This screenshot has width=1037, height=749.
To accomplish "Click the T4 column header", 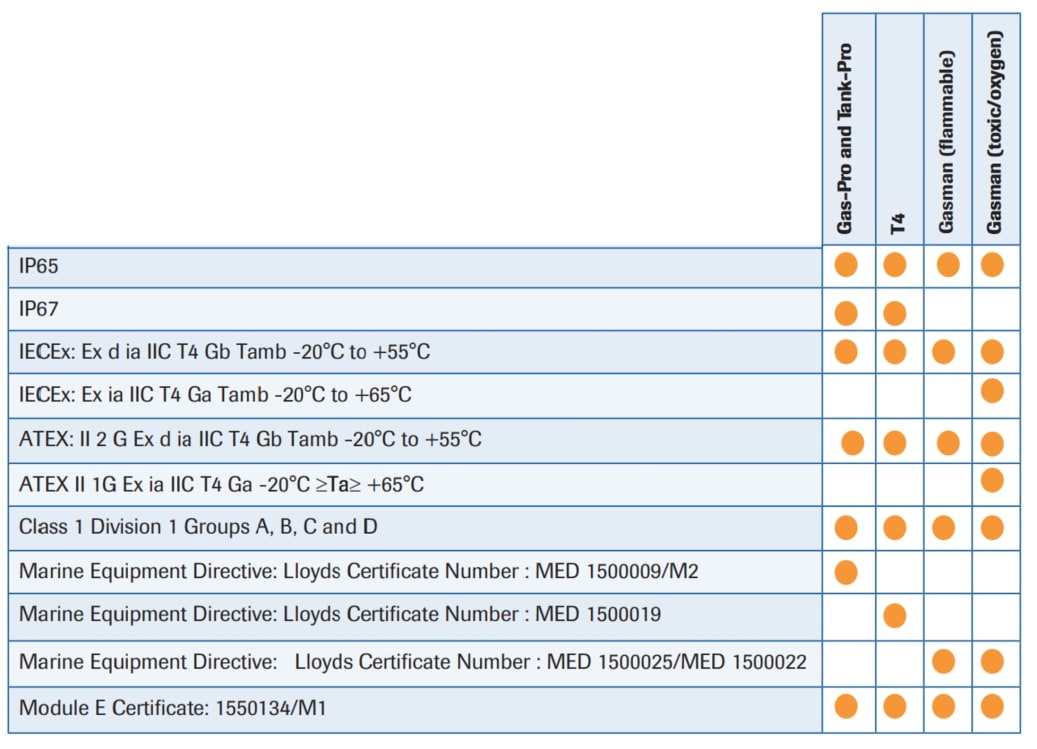I will coord(897,223).
